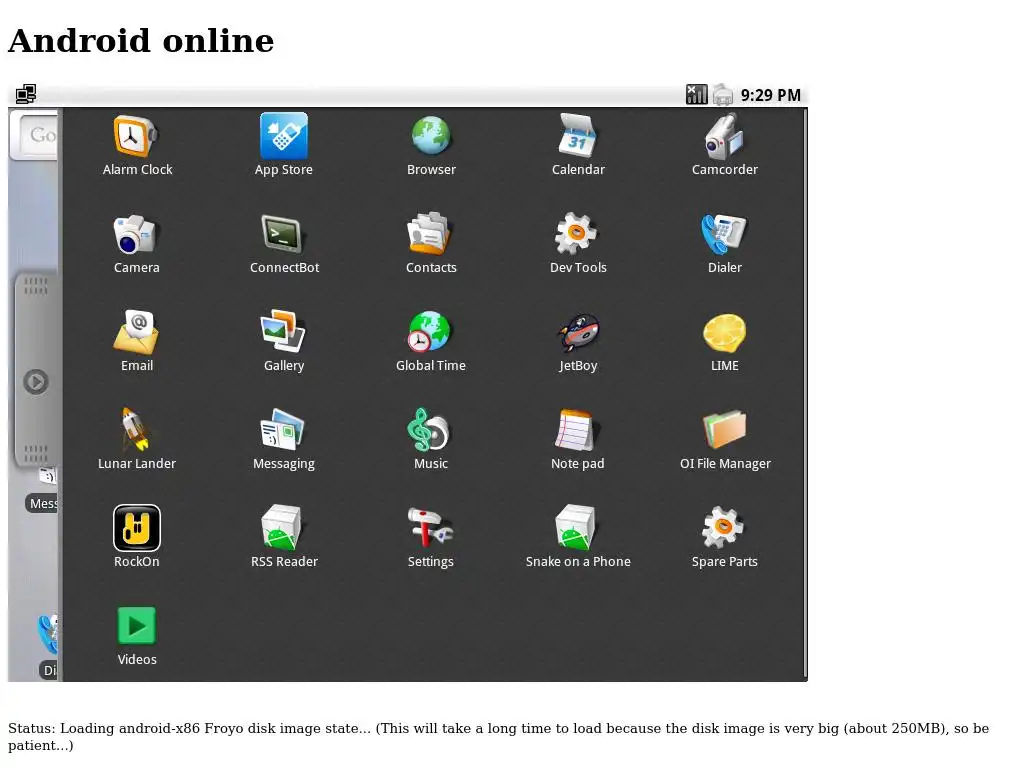Click the Google search box widget
The image size is (1024, 768).
[34, 135]
